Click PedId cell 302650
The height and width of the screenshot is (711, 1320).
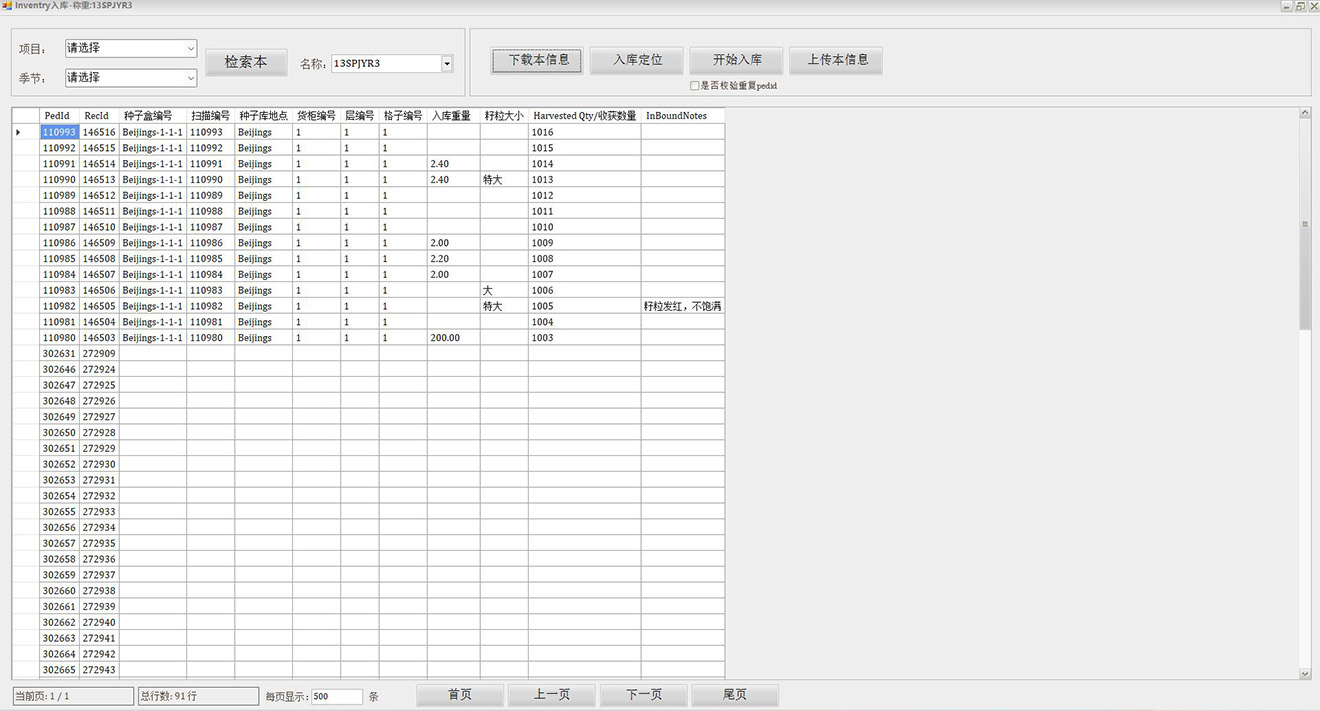click(x=59, y=433)
